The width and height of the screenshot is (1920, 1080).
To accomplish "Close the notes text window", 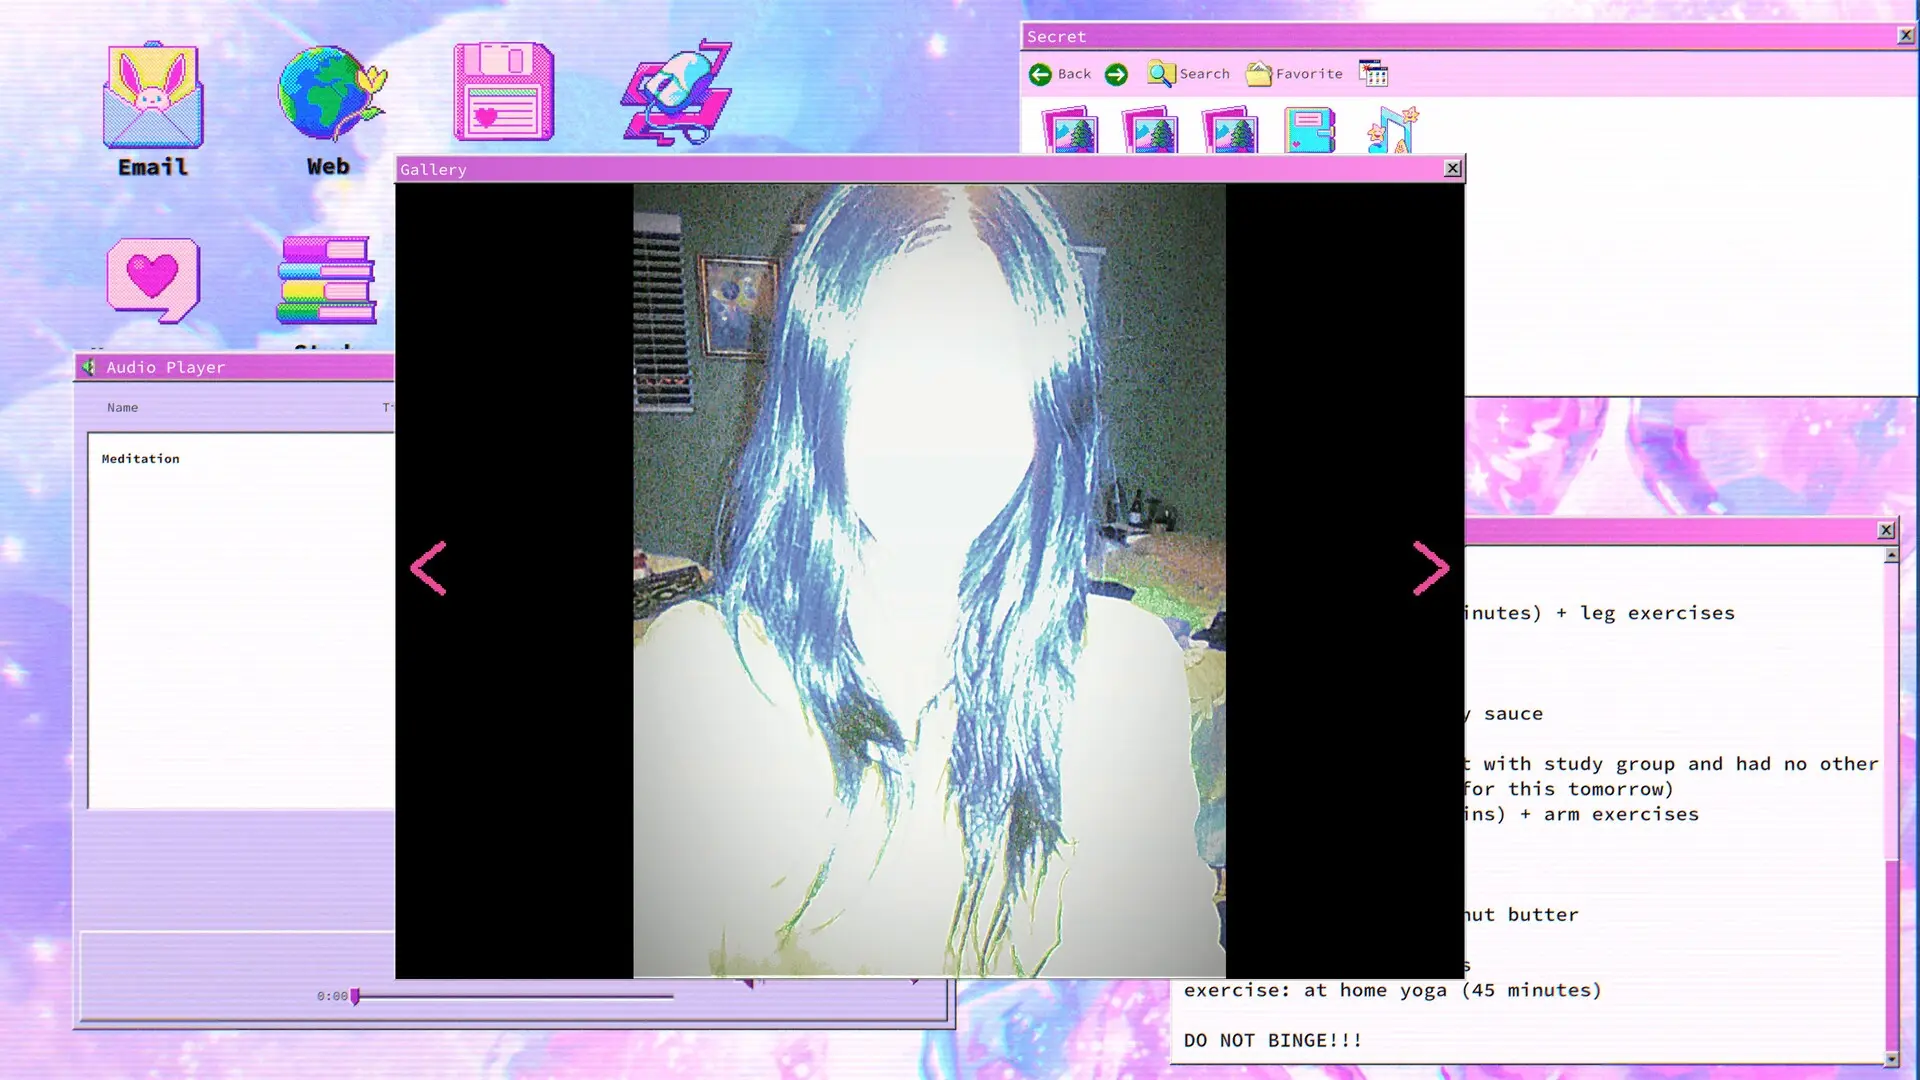I will [1886, 530].
